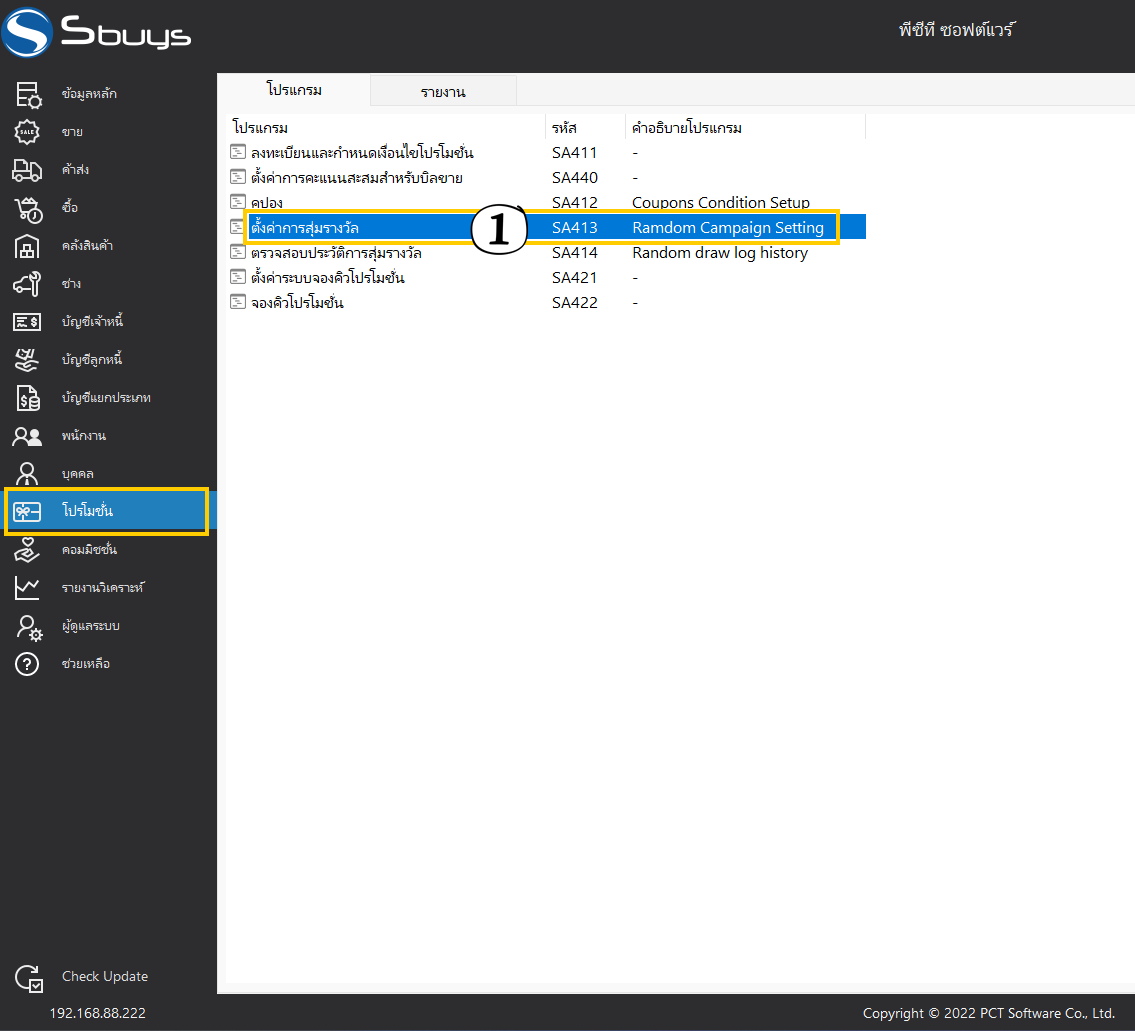The height and width of the screenshot is (1031, 1135).
Task: Open the ข้อมูลหลัก menu label
Action: click(x=89, y=93)
